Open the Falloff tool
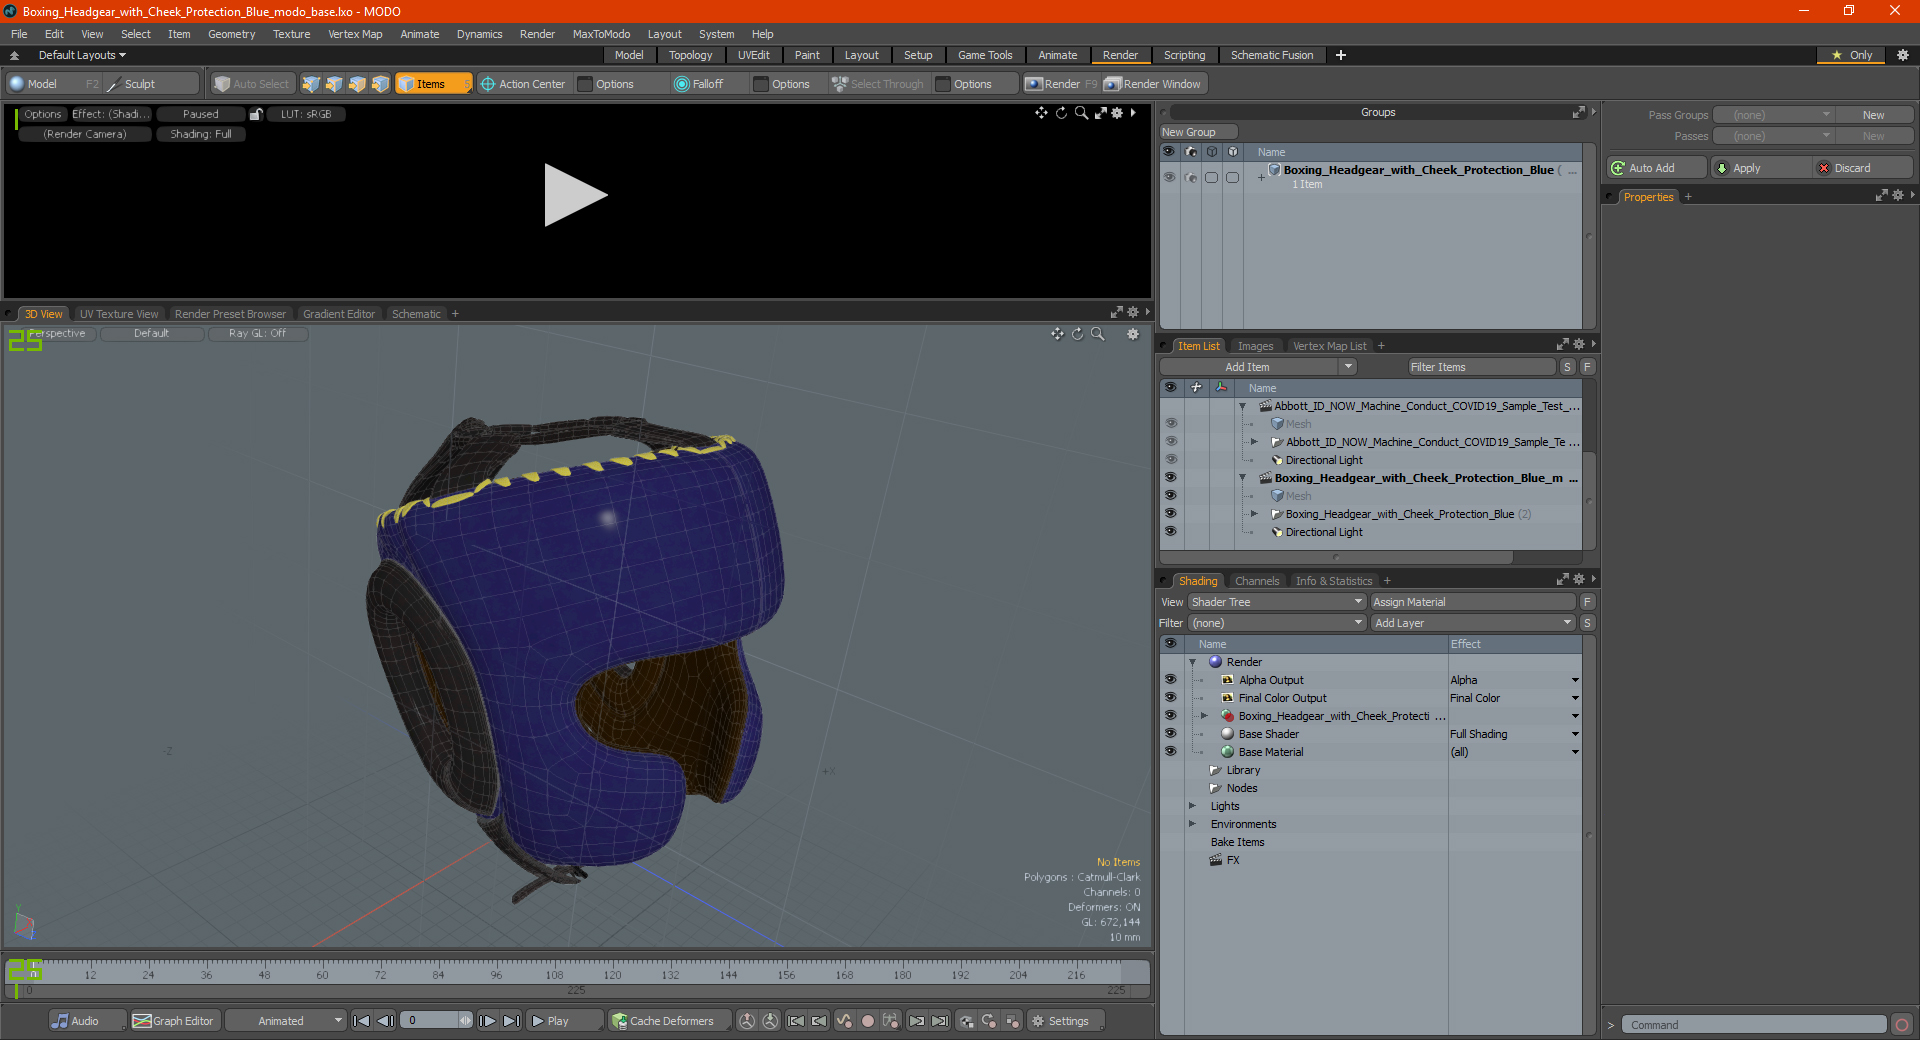1920x1040 pixels. tap(699, 84)
